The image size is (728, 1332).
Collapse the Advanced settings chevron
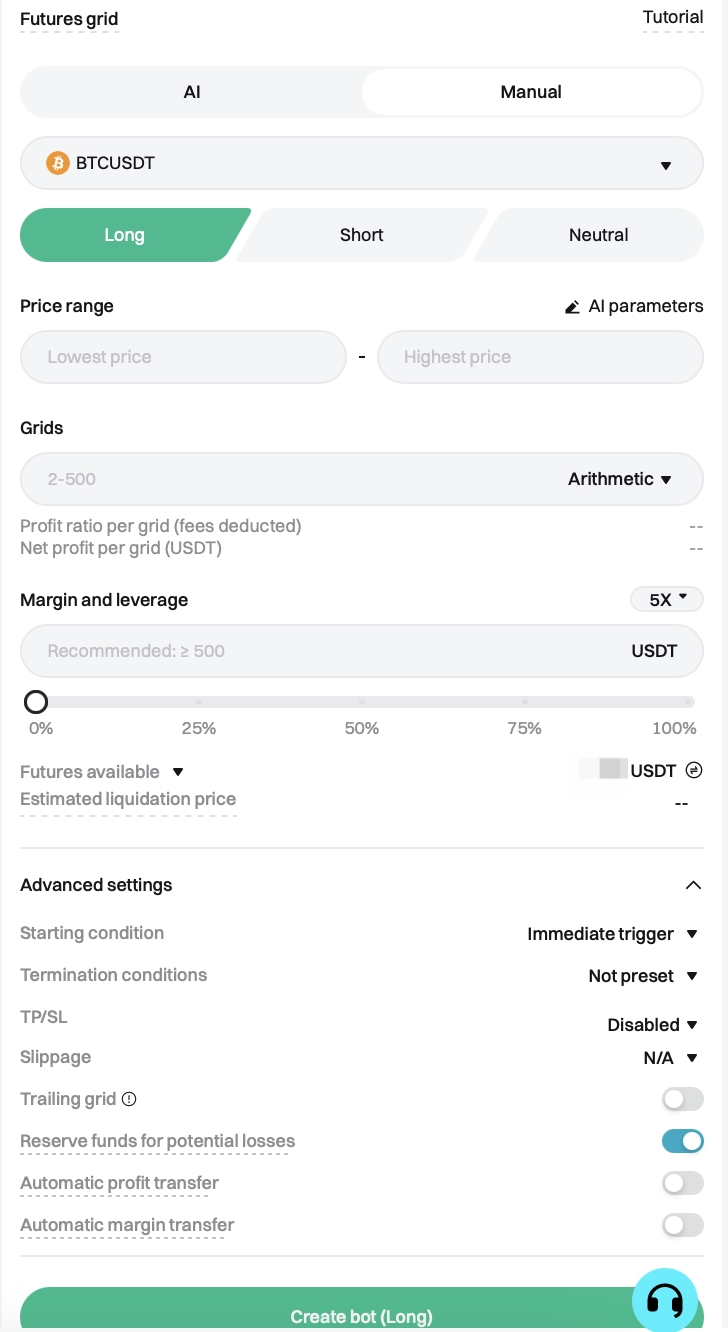click(x=693, y=885)
